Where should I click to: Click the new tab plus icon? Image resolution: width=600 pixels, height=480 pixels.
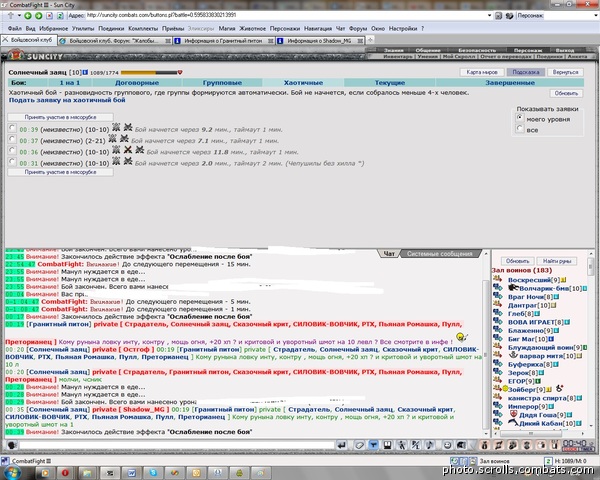coord(370,40)
